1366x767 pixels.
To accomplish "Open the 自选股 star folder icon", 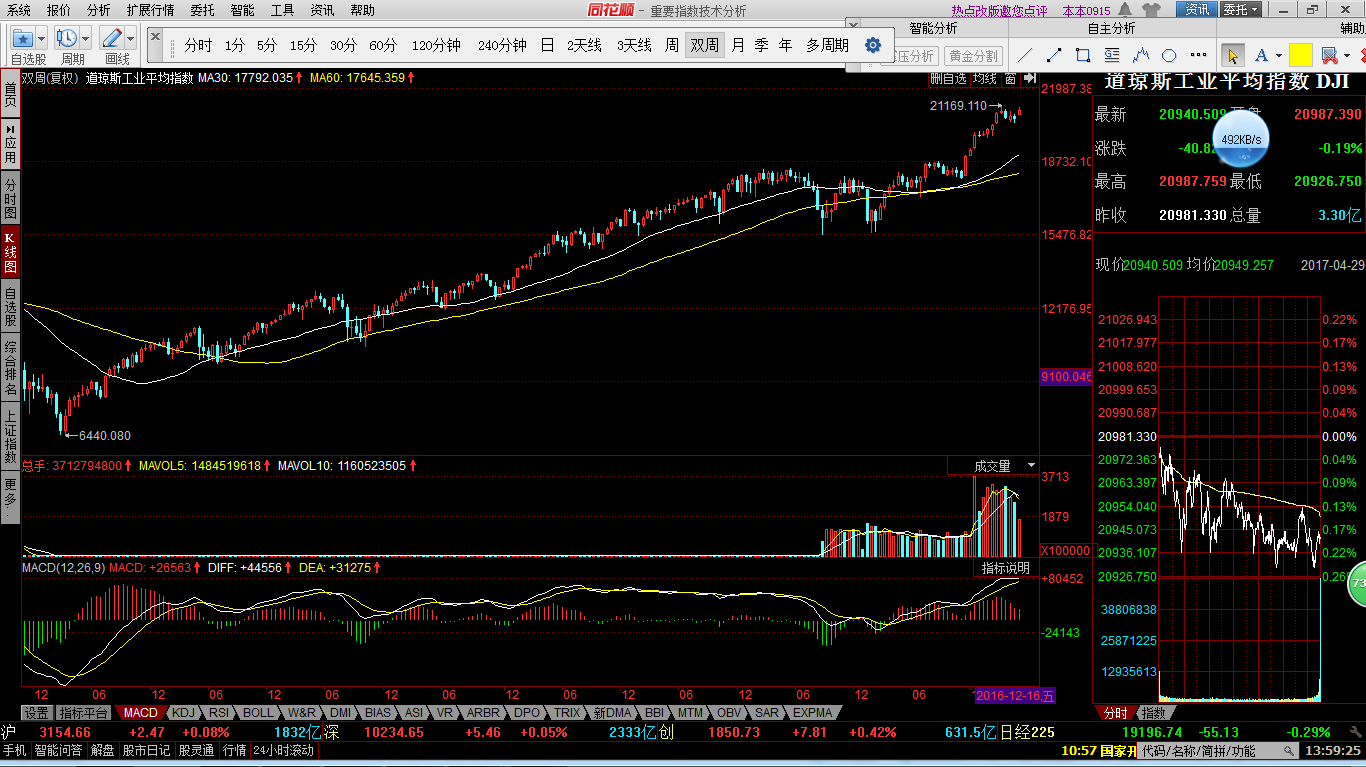I will pos(22,38).
